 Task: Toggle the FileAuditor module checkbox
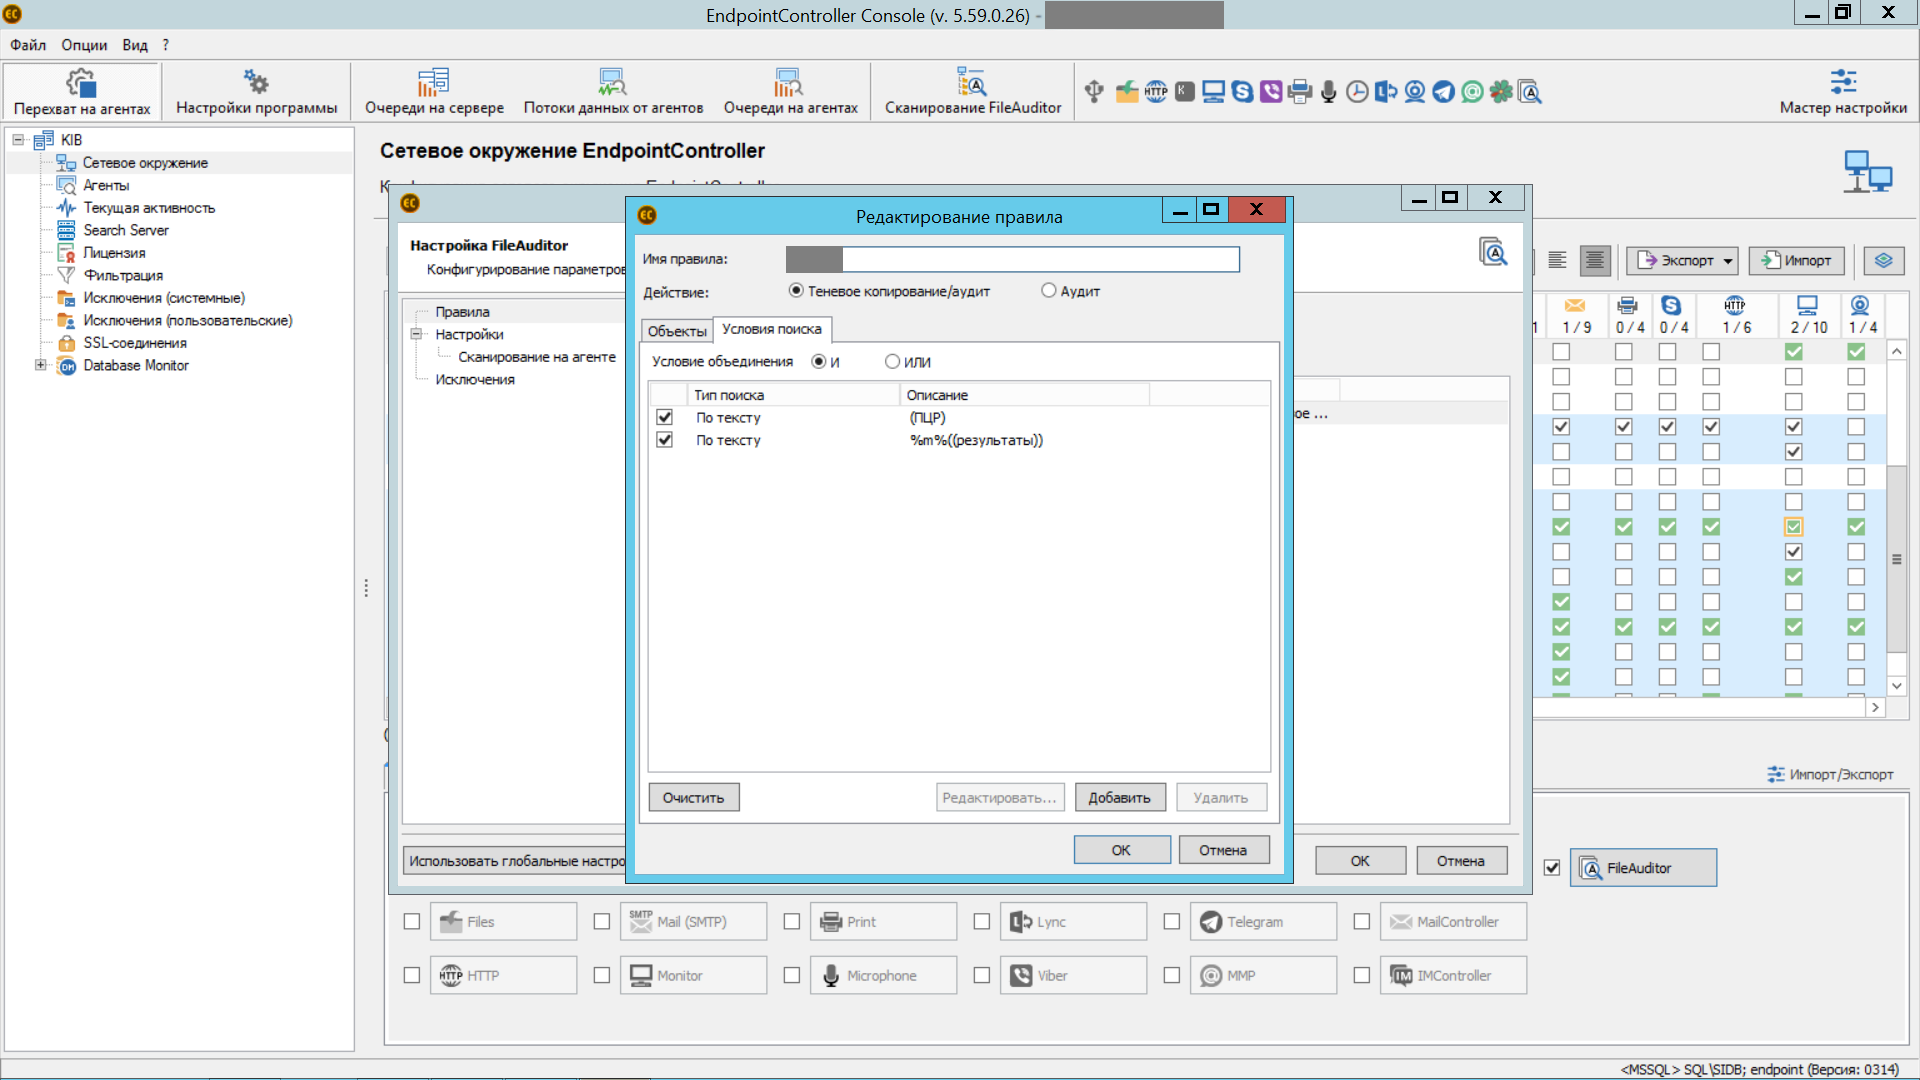pyautogui.click(x=1552, y=868)
